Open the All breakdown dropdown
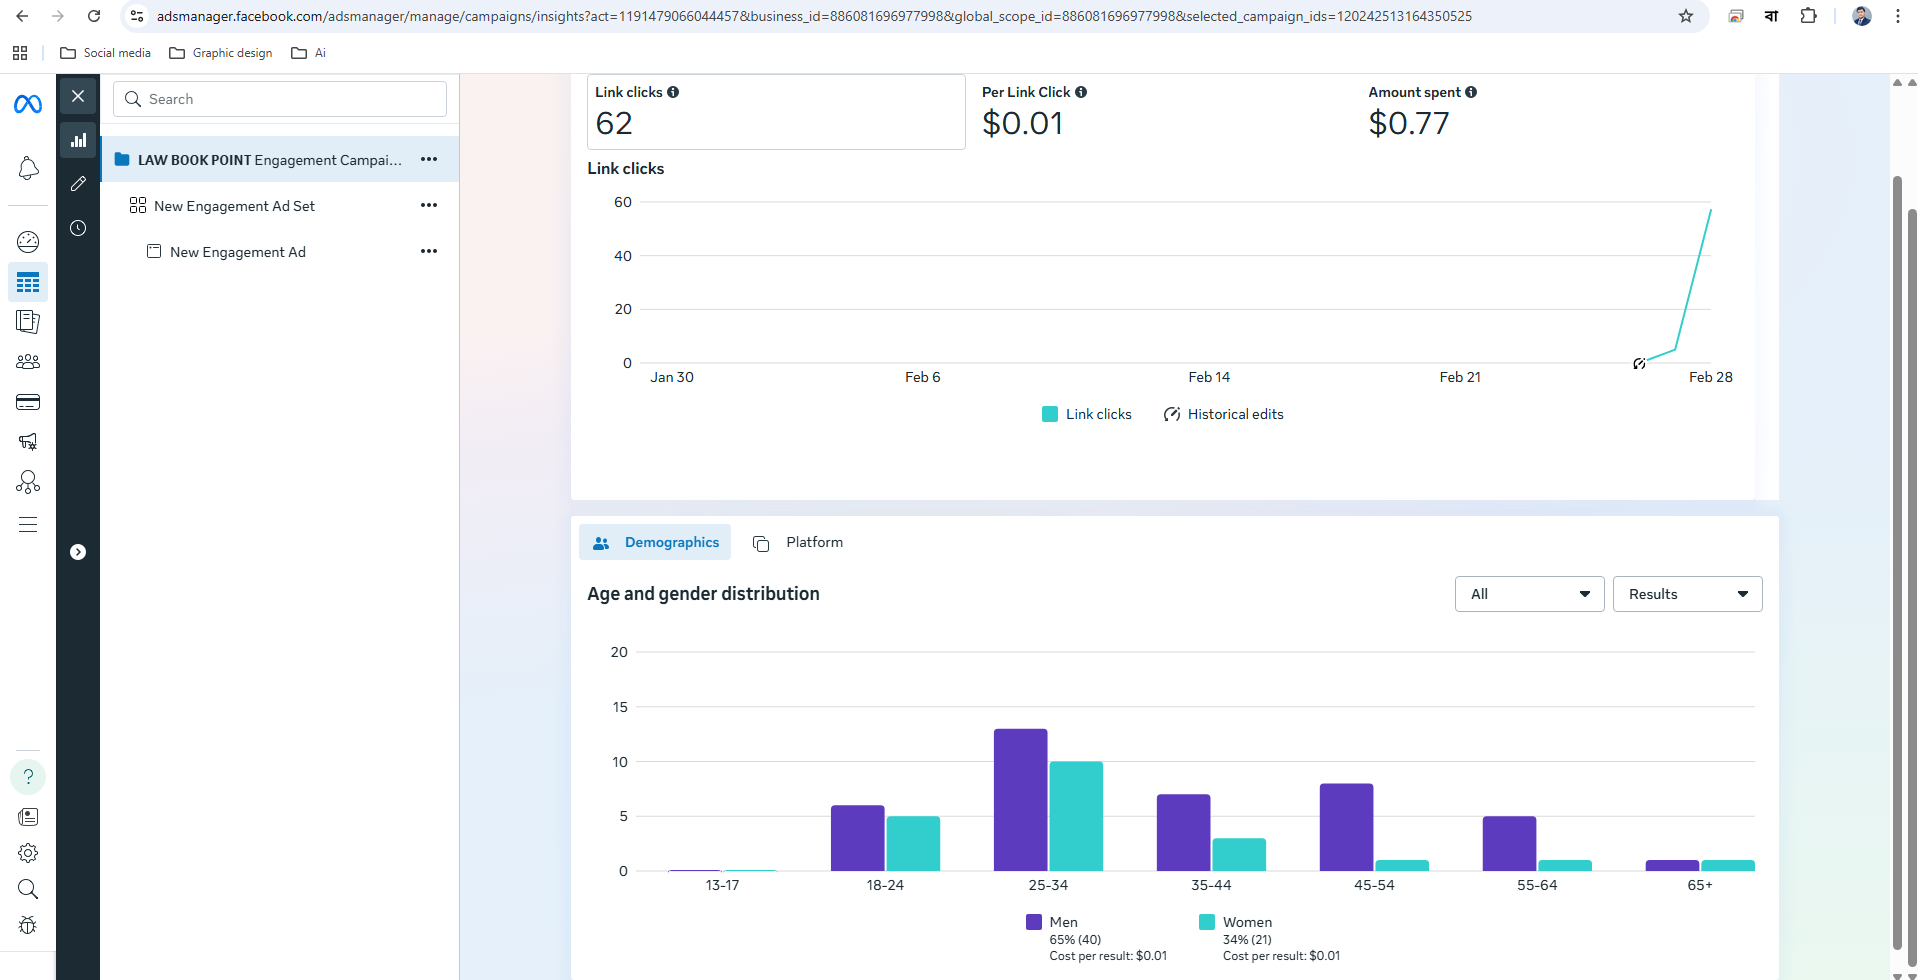1918x980 pixels. point(1529,594)
